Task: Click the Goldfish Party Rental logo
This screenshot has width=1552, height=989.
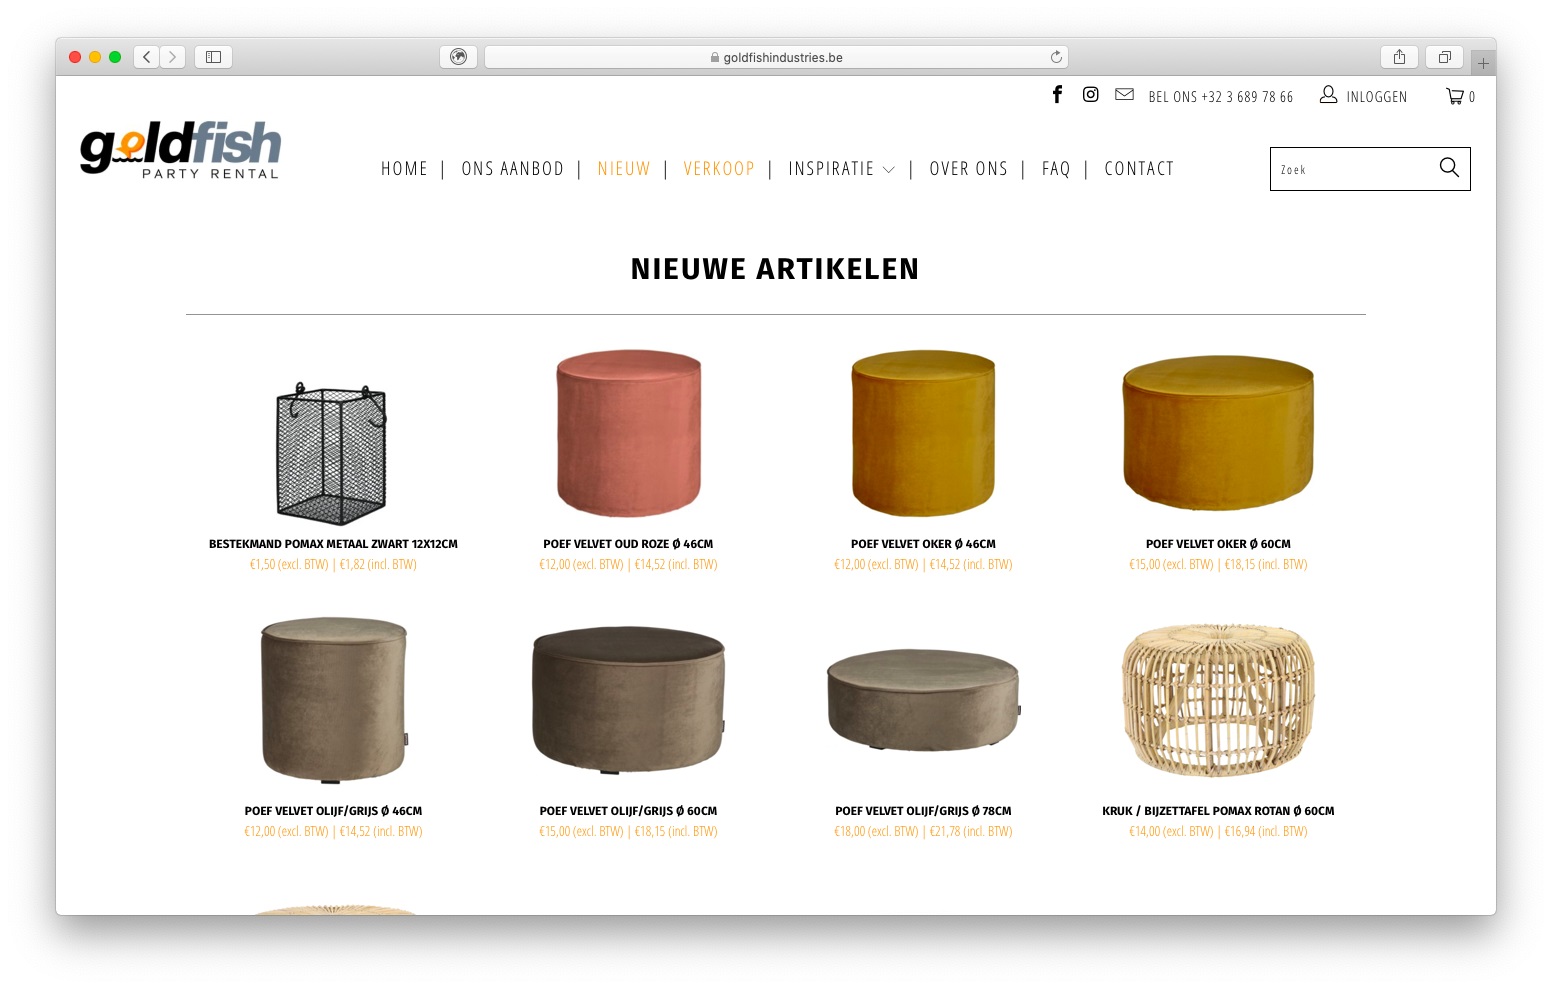Action: [181, 150]
